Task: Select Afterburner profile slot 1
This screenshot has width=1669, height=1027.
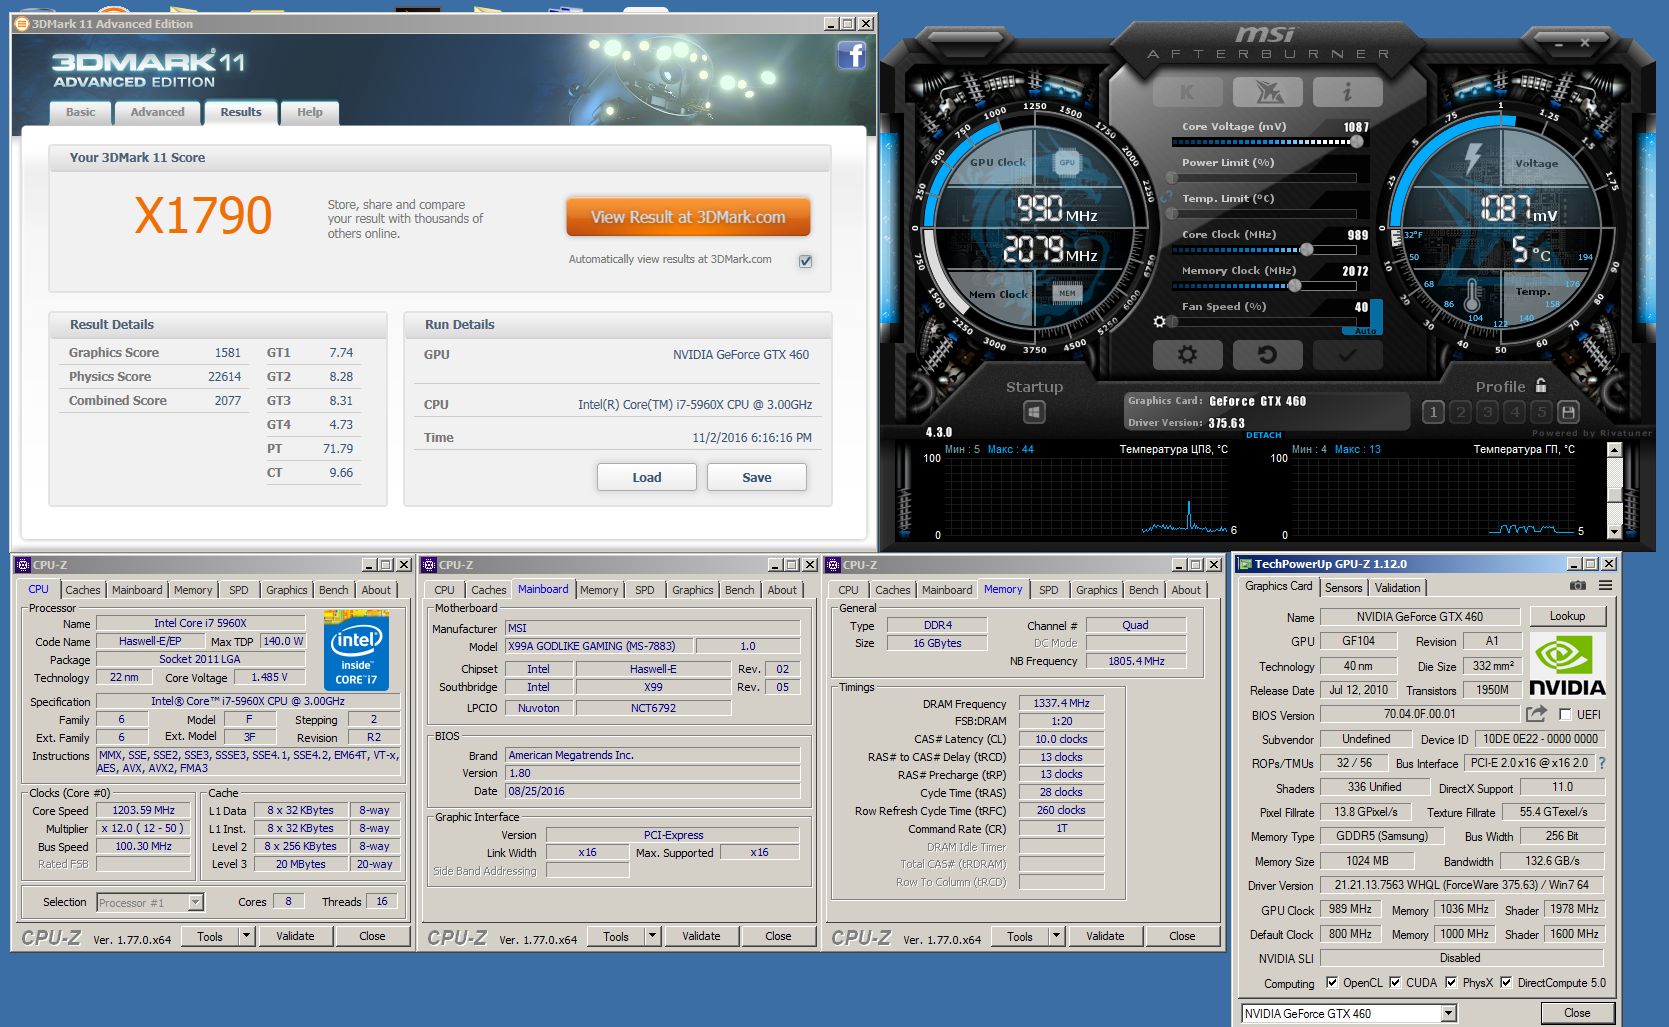Action: pos(1433,412)
